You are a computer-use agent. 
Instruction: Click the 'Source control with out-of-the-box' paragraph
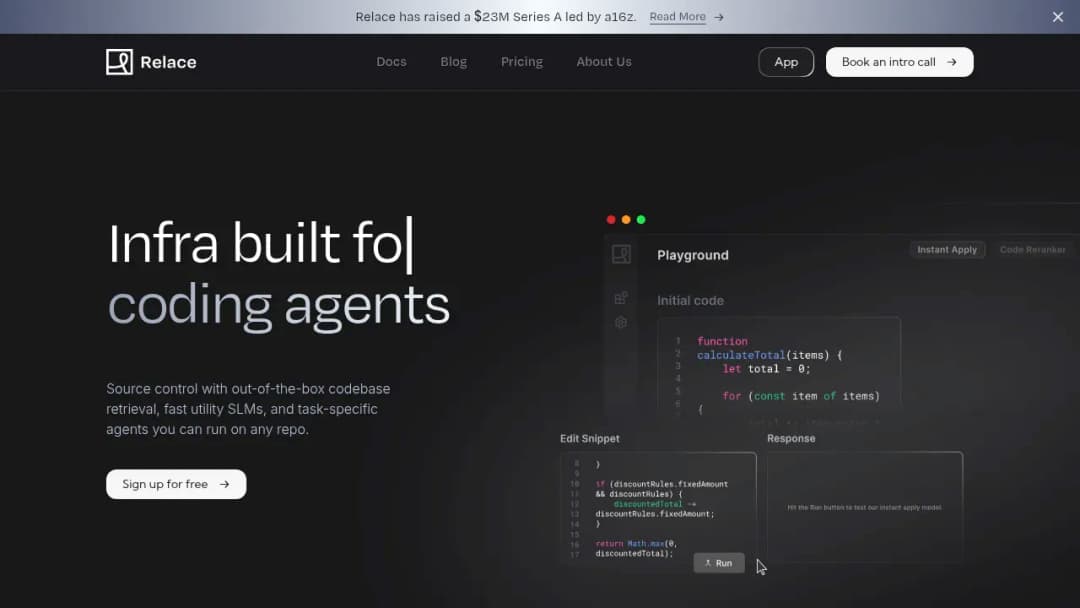(x=248, y=409)
